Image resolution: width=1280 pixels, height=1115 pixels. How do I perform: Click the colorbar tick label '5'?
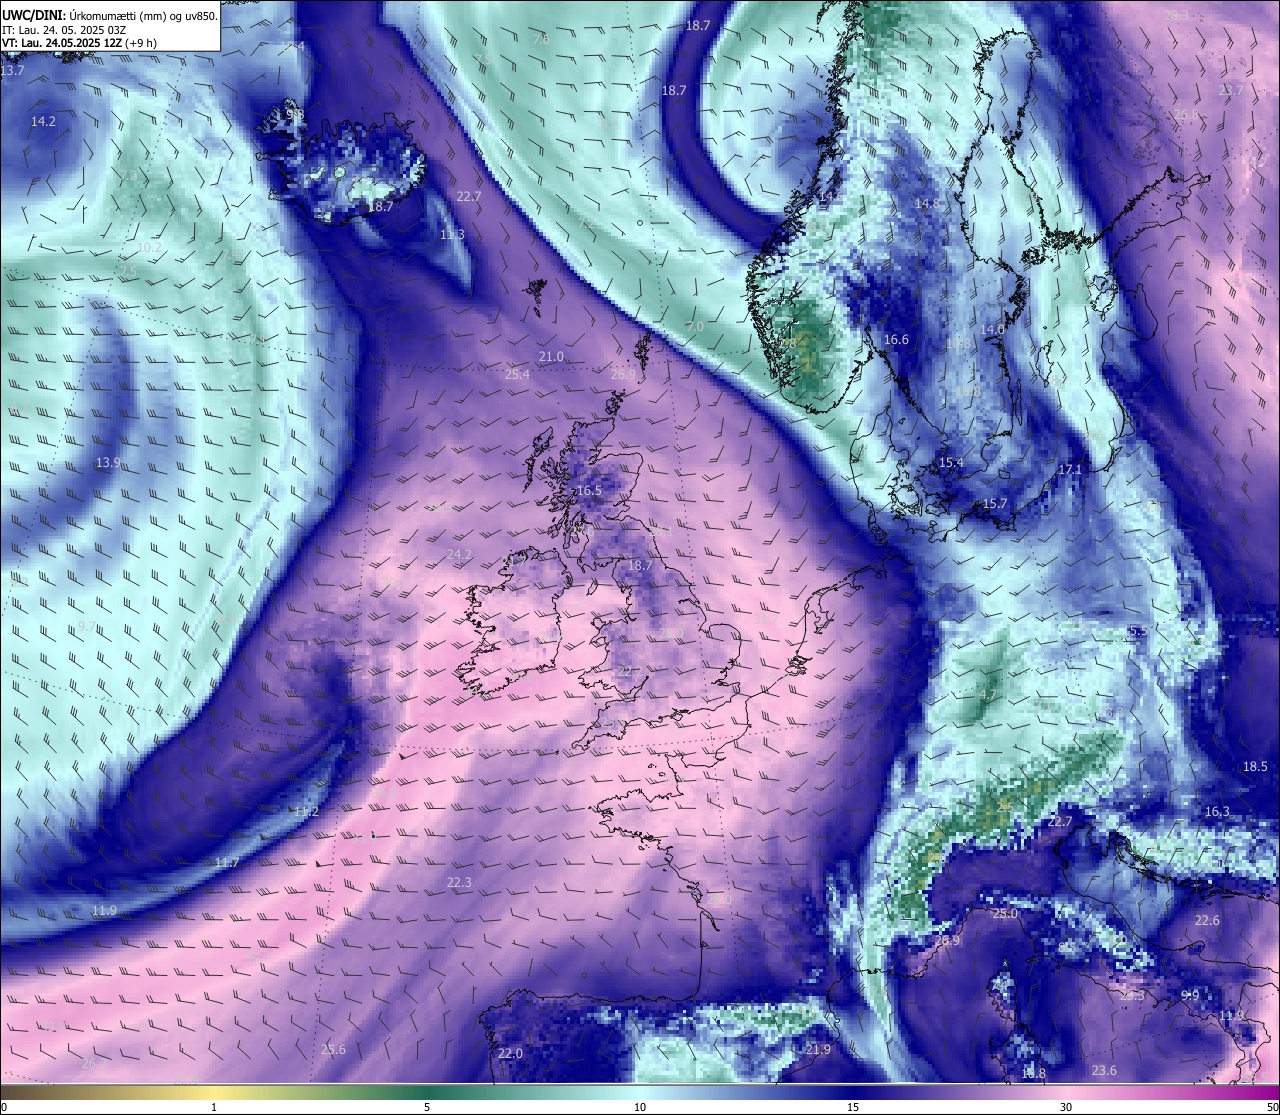[427, 1107]
